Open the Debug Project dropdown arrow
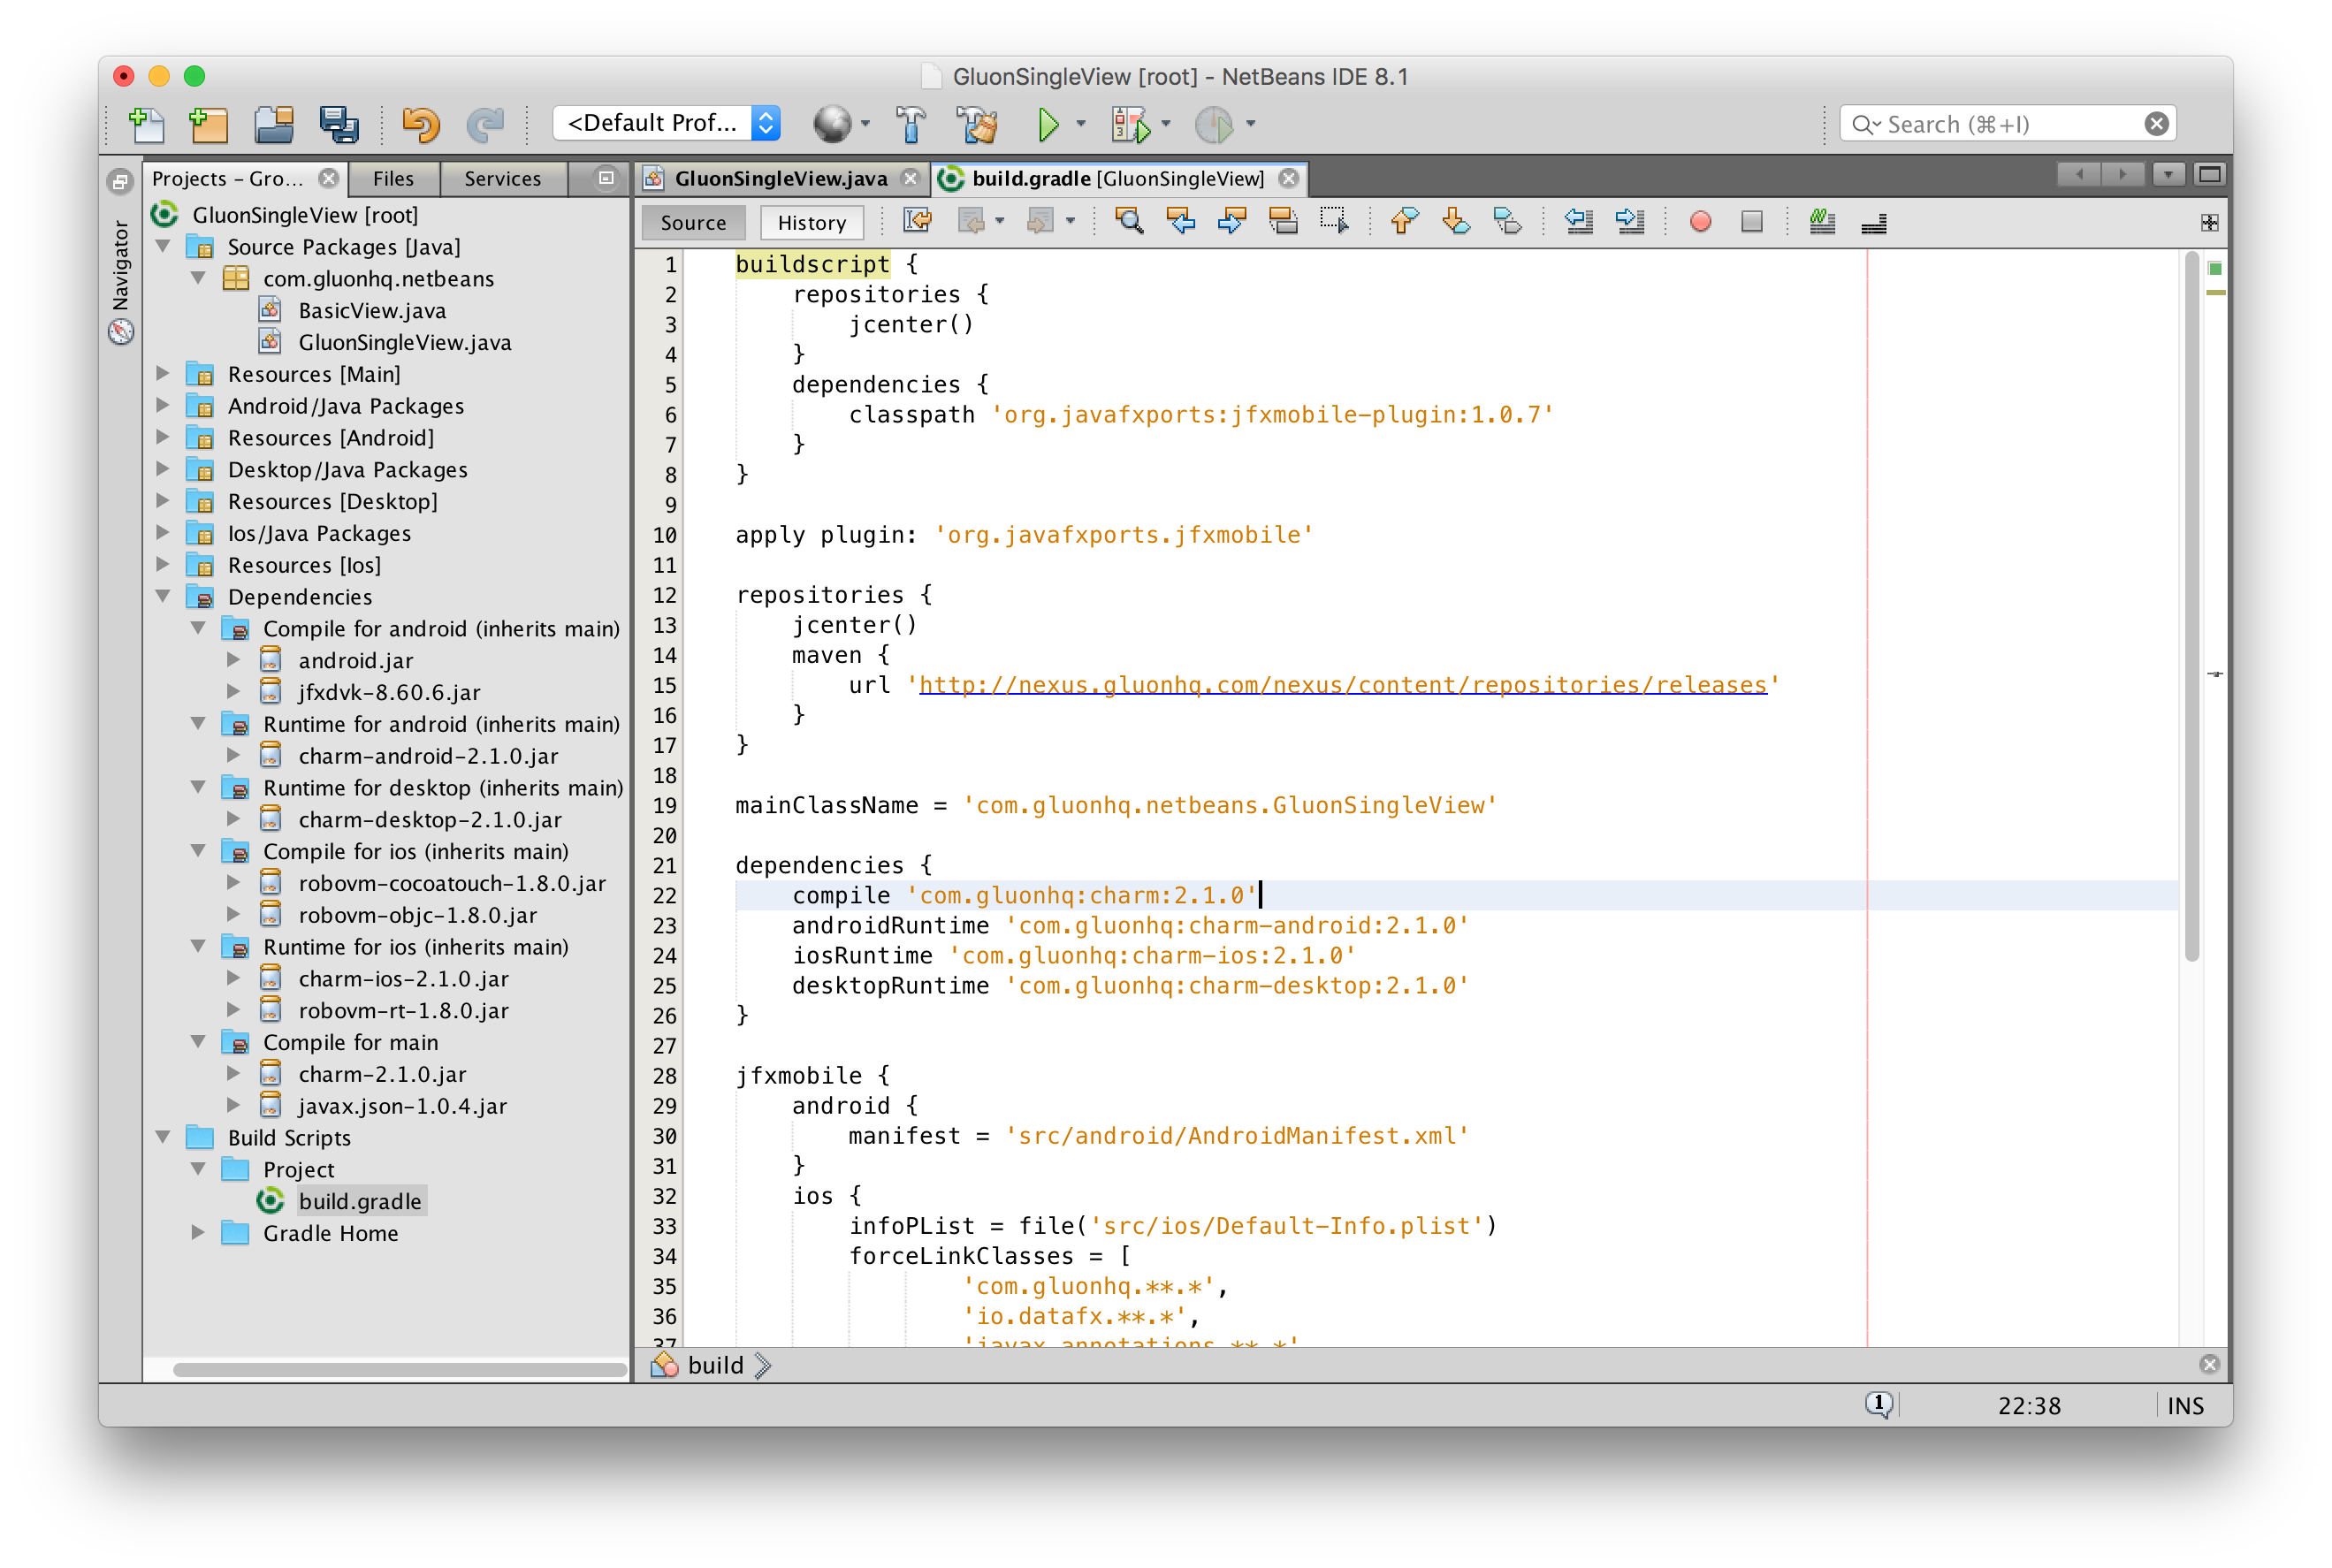 click(1165, 124)
